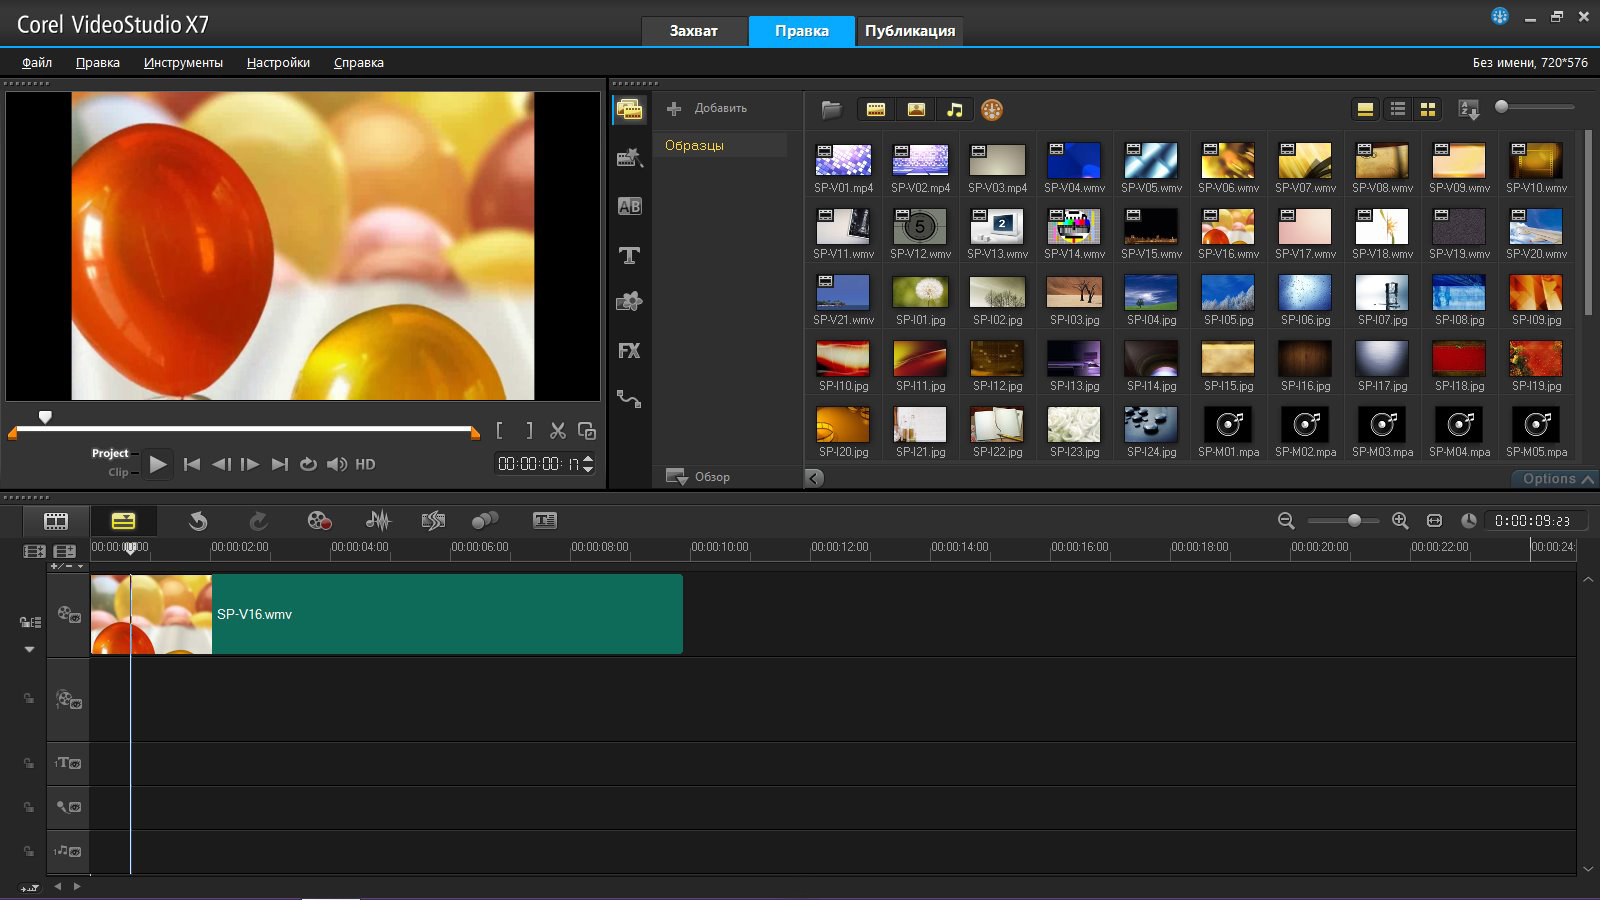
Task: Collapse the library folder panel arrow
Action: [814, 478]
